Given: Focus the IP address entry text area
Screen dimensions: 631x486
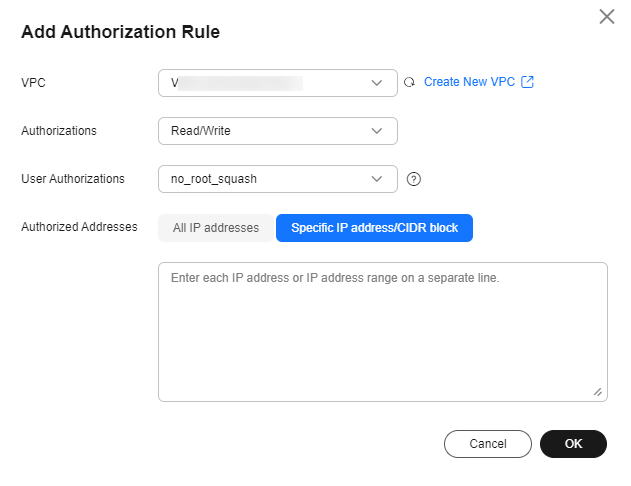Looking at the screenshot, I should tap(382, 332).
